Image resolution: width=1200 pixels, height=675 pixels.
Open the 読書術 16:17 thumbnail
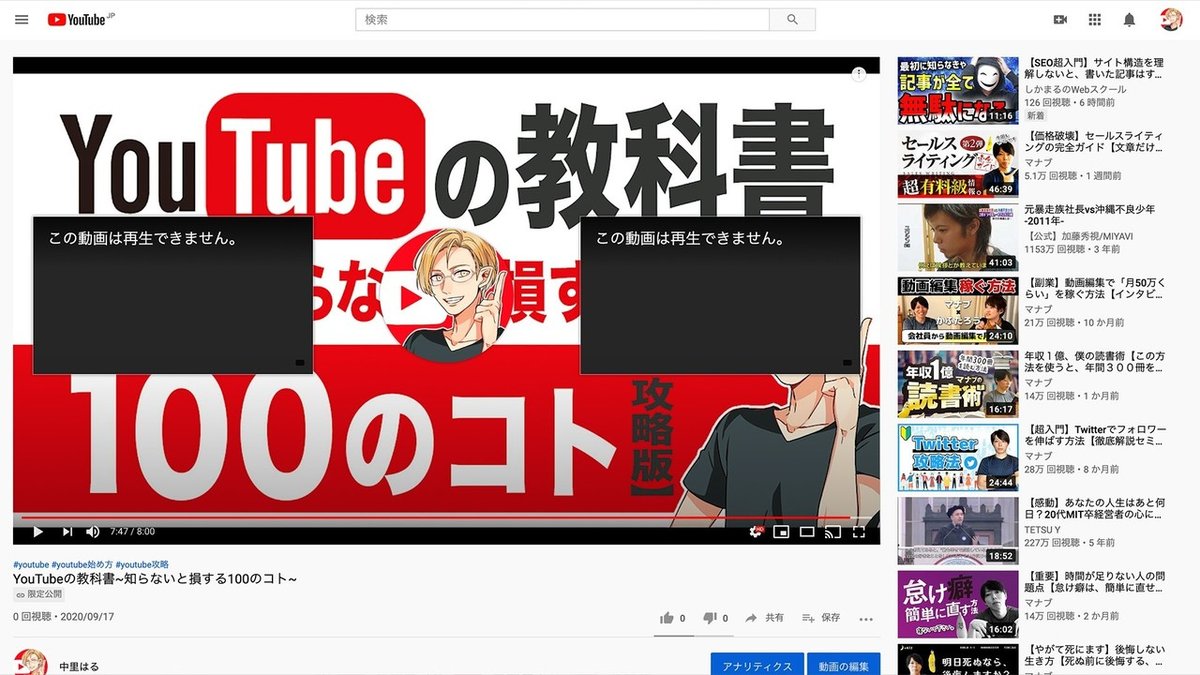coord(957,384)
